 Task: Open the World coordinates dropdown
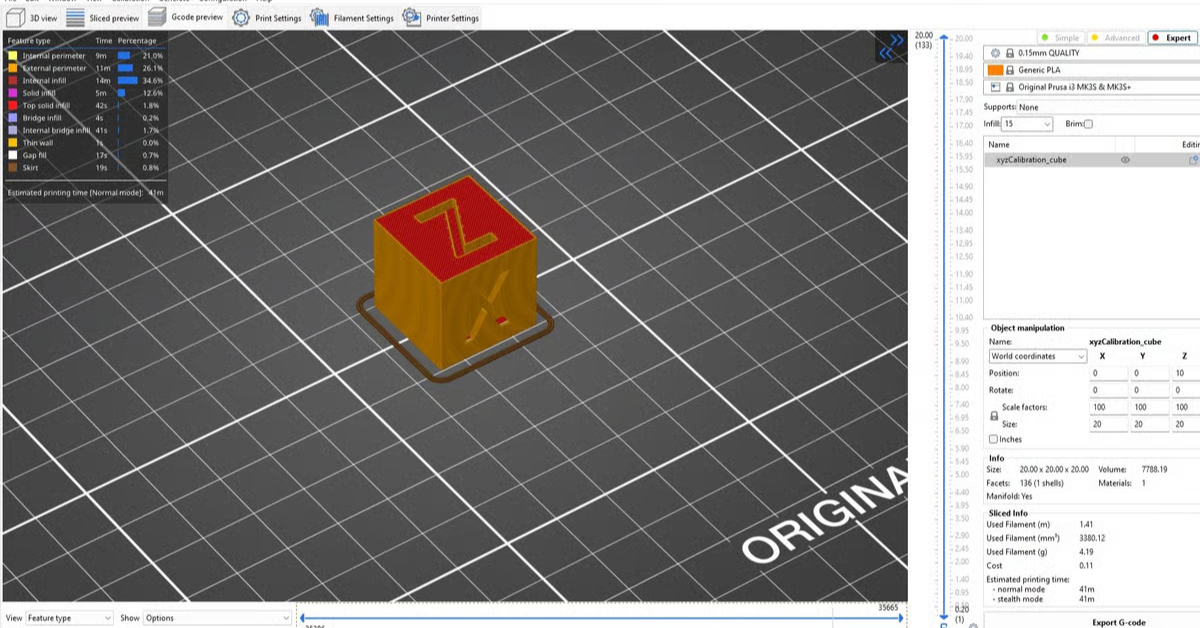pos(1037,356)
